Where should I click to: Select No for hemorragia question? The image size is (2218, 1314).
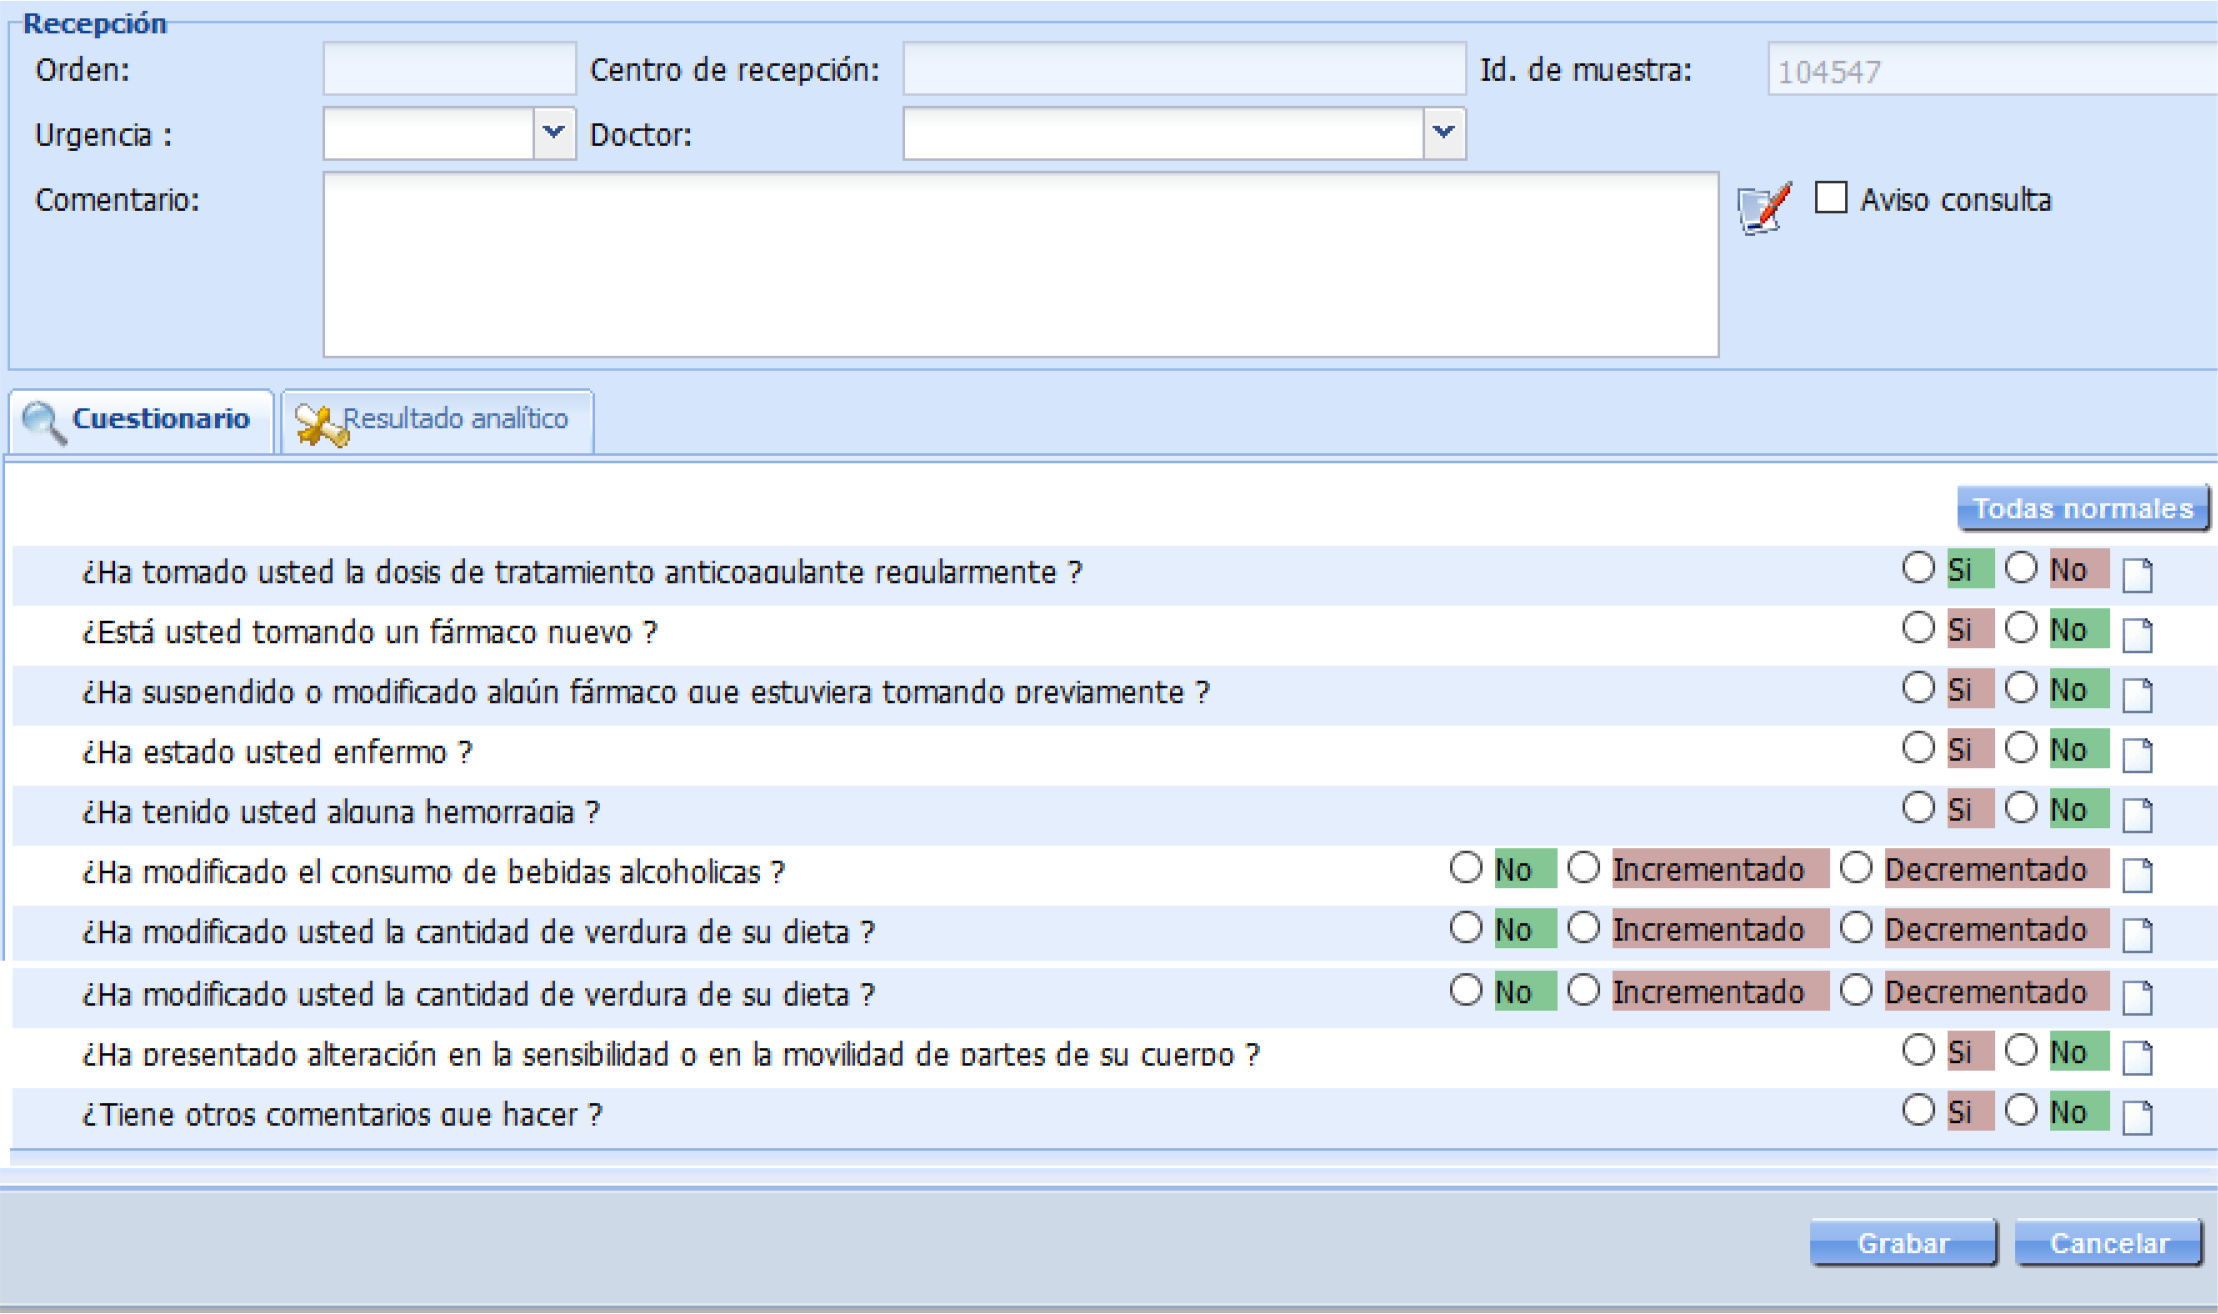point(2021,808)
